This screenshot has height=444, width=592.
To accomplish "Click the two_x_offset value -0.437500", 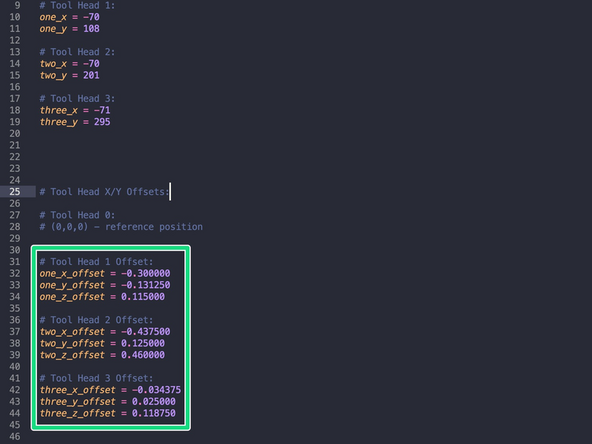I will pos(146,331).
